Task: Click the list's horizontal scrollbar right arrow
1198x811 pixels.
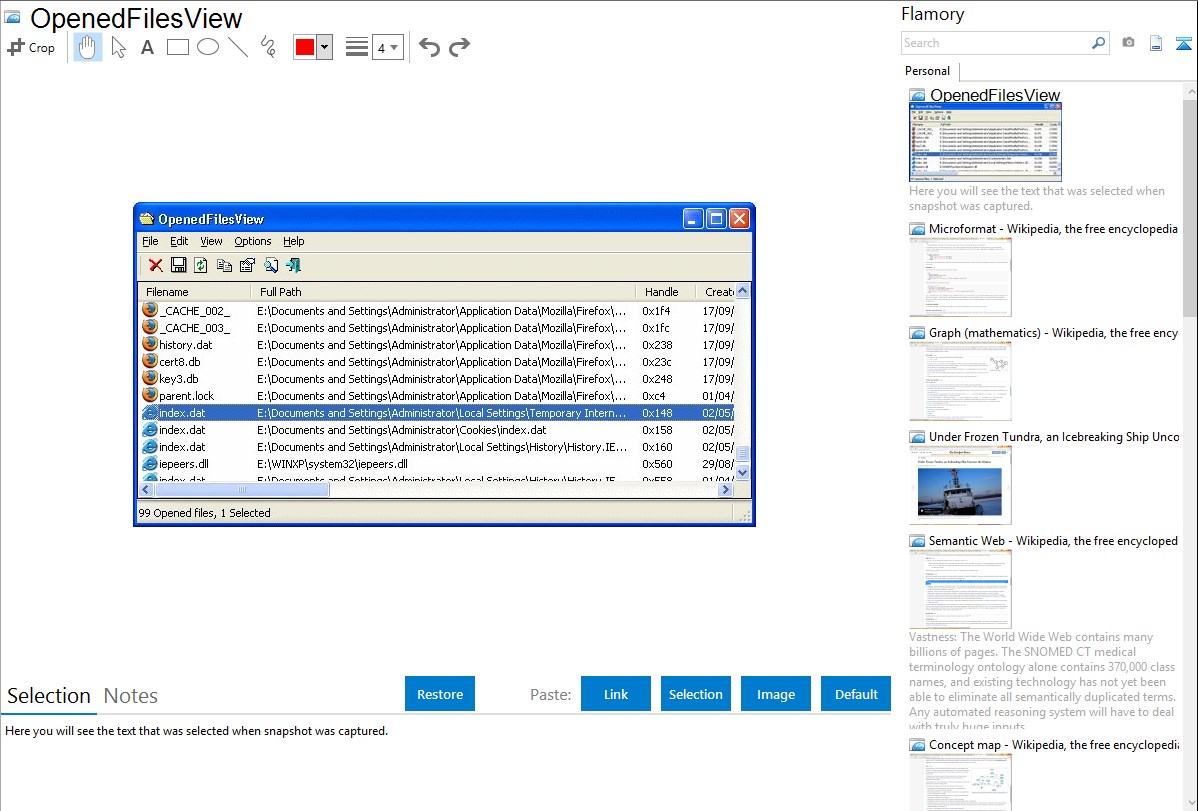Action: [x=726, y=490]
